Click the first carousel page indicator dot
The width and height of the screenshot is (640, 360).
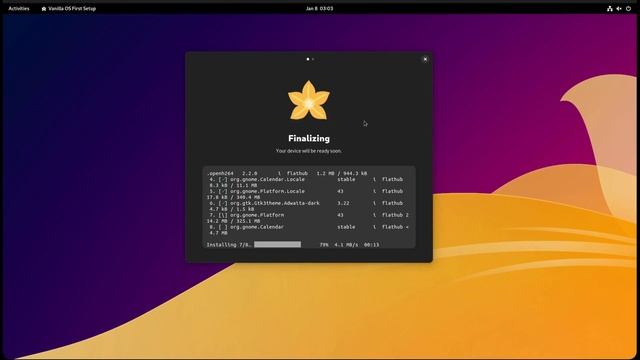click(x=308, y=59)
